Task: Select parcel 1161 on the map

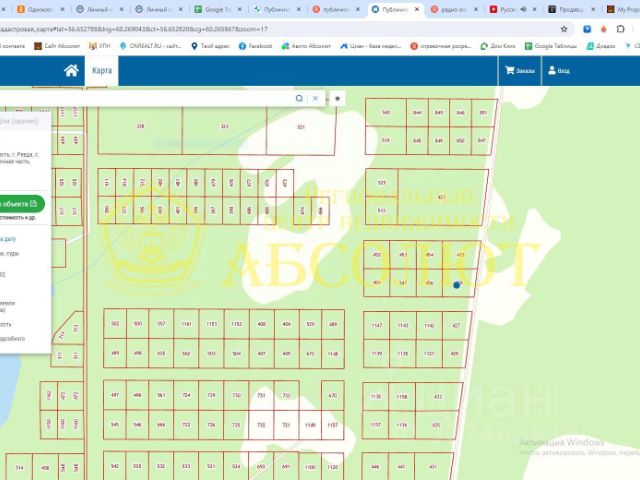Action: (187, 324)
